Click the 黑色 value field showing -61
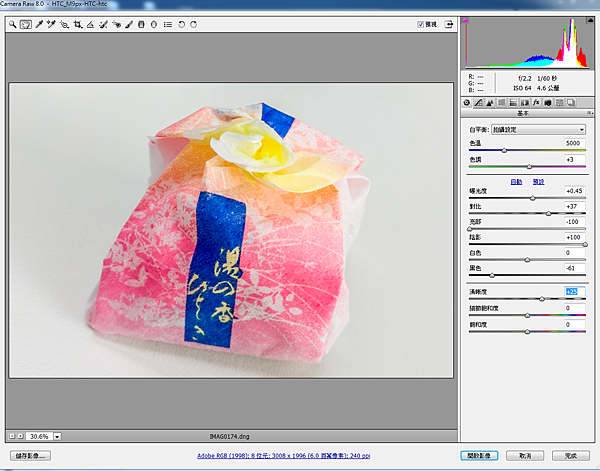 point(575,268)
